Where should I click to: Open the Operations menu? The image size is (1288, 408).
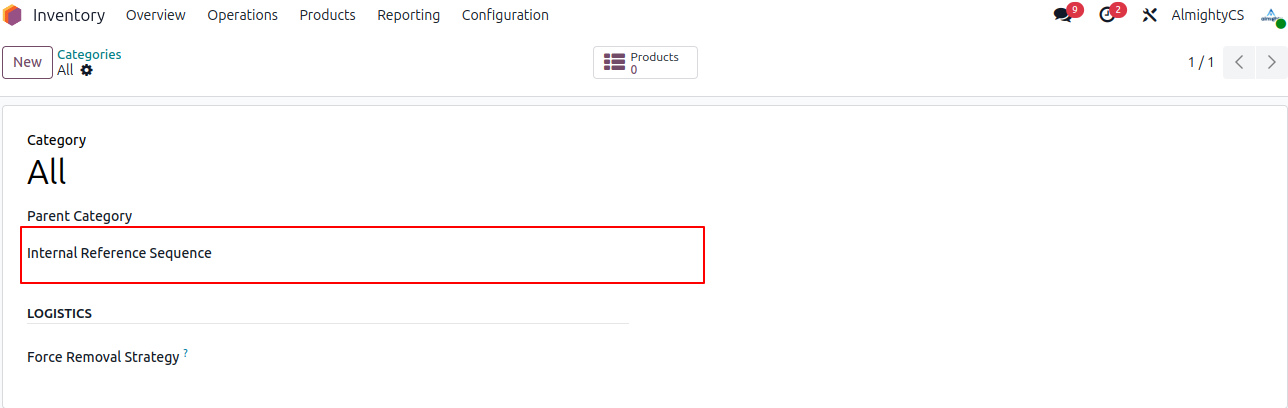pyautogui.click(x=242, y=15)
